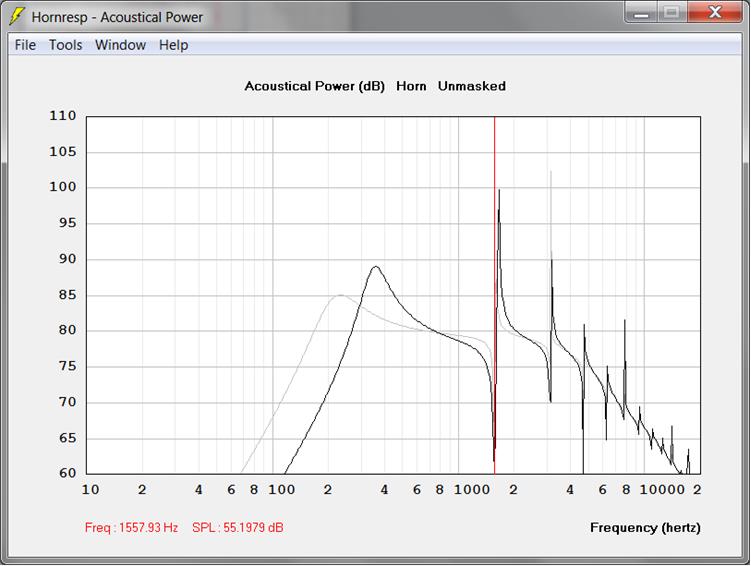Click the '100' frequency axis label

coord(281,489)
